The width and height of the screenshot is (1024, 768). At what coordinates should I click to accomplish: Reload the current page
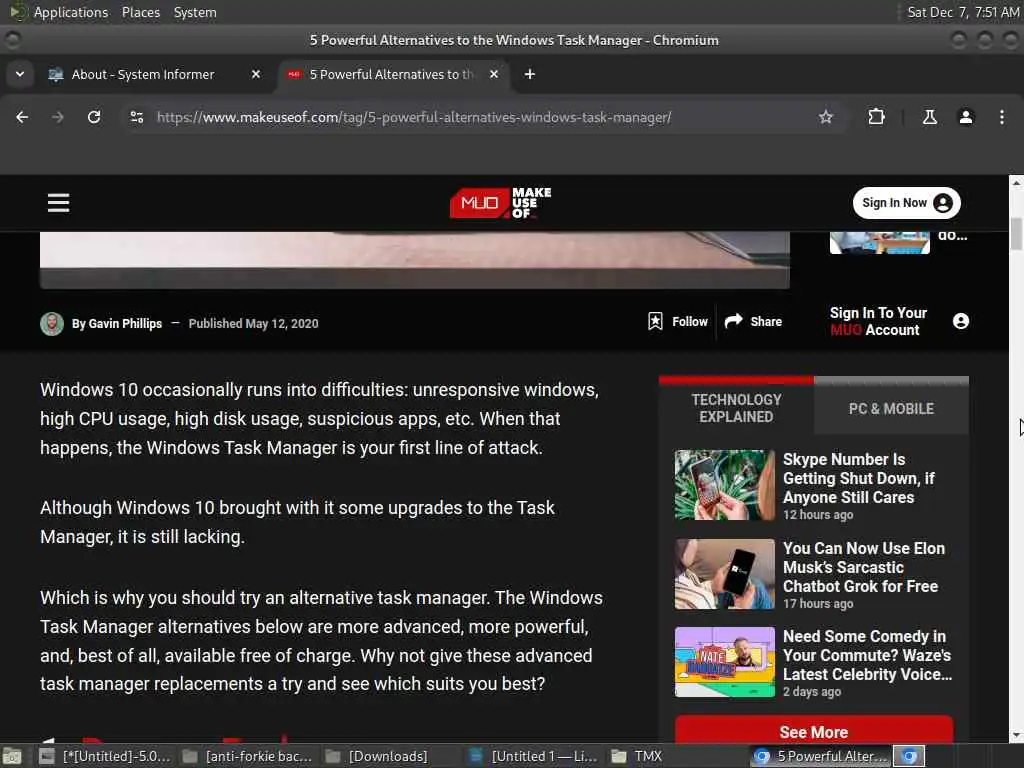(94, 118)
